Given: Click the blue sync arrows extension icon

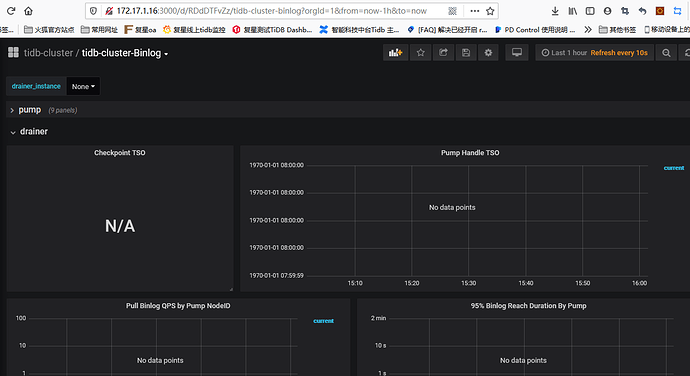Looking at the screenshot, I should tap(677, 11).
